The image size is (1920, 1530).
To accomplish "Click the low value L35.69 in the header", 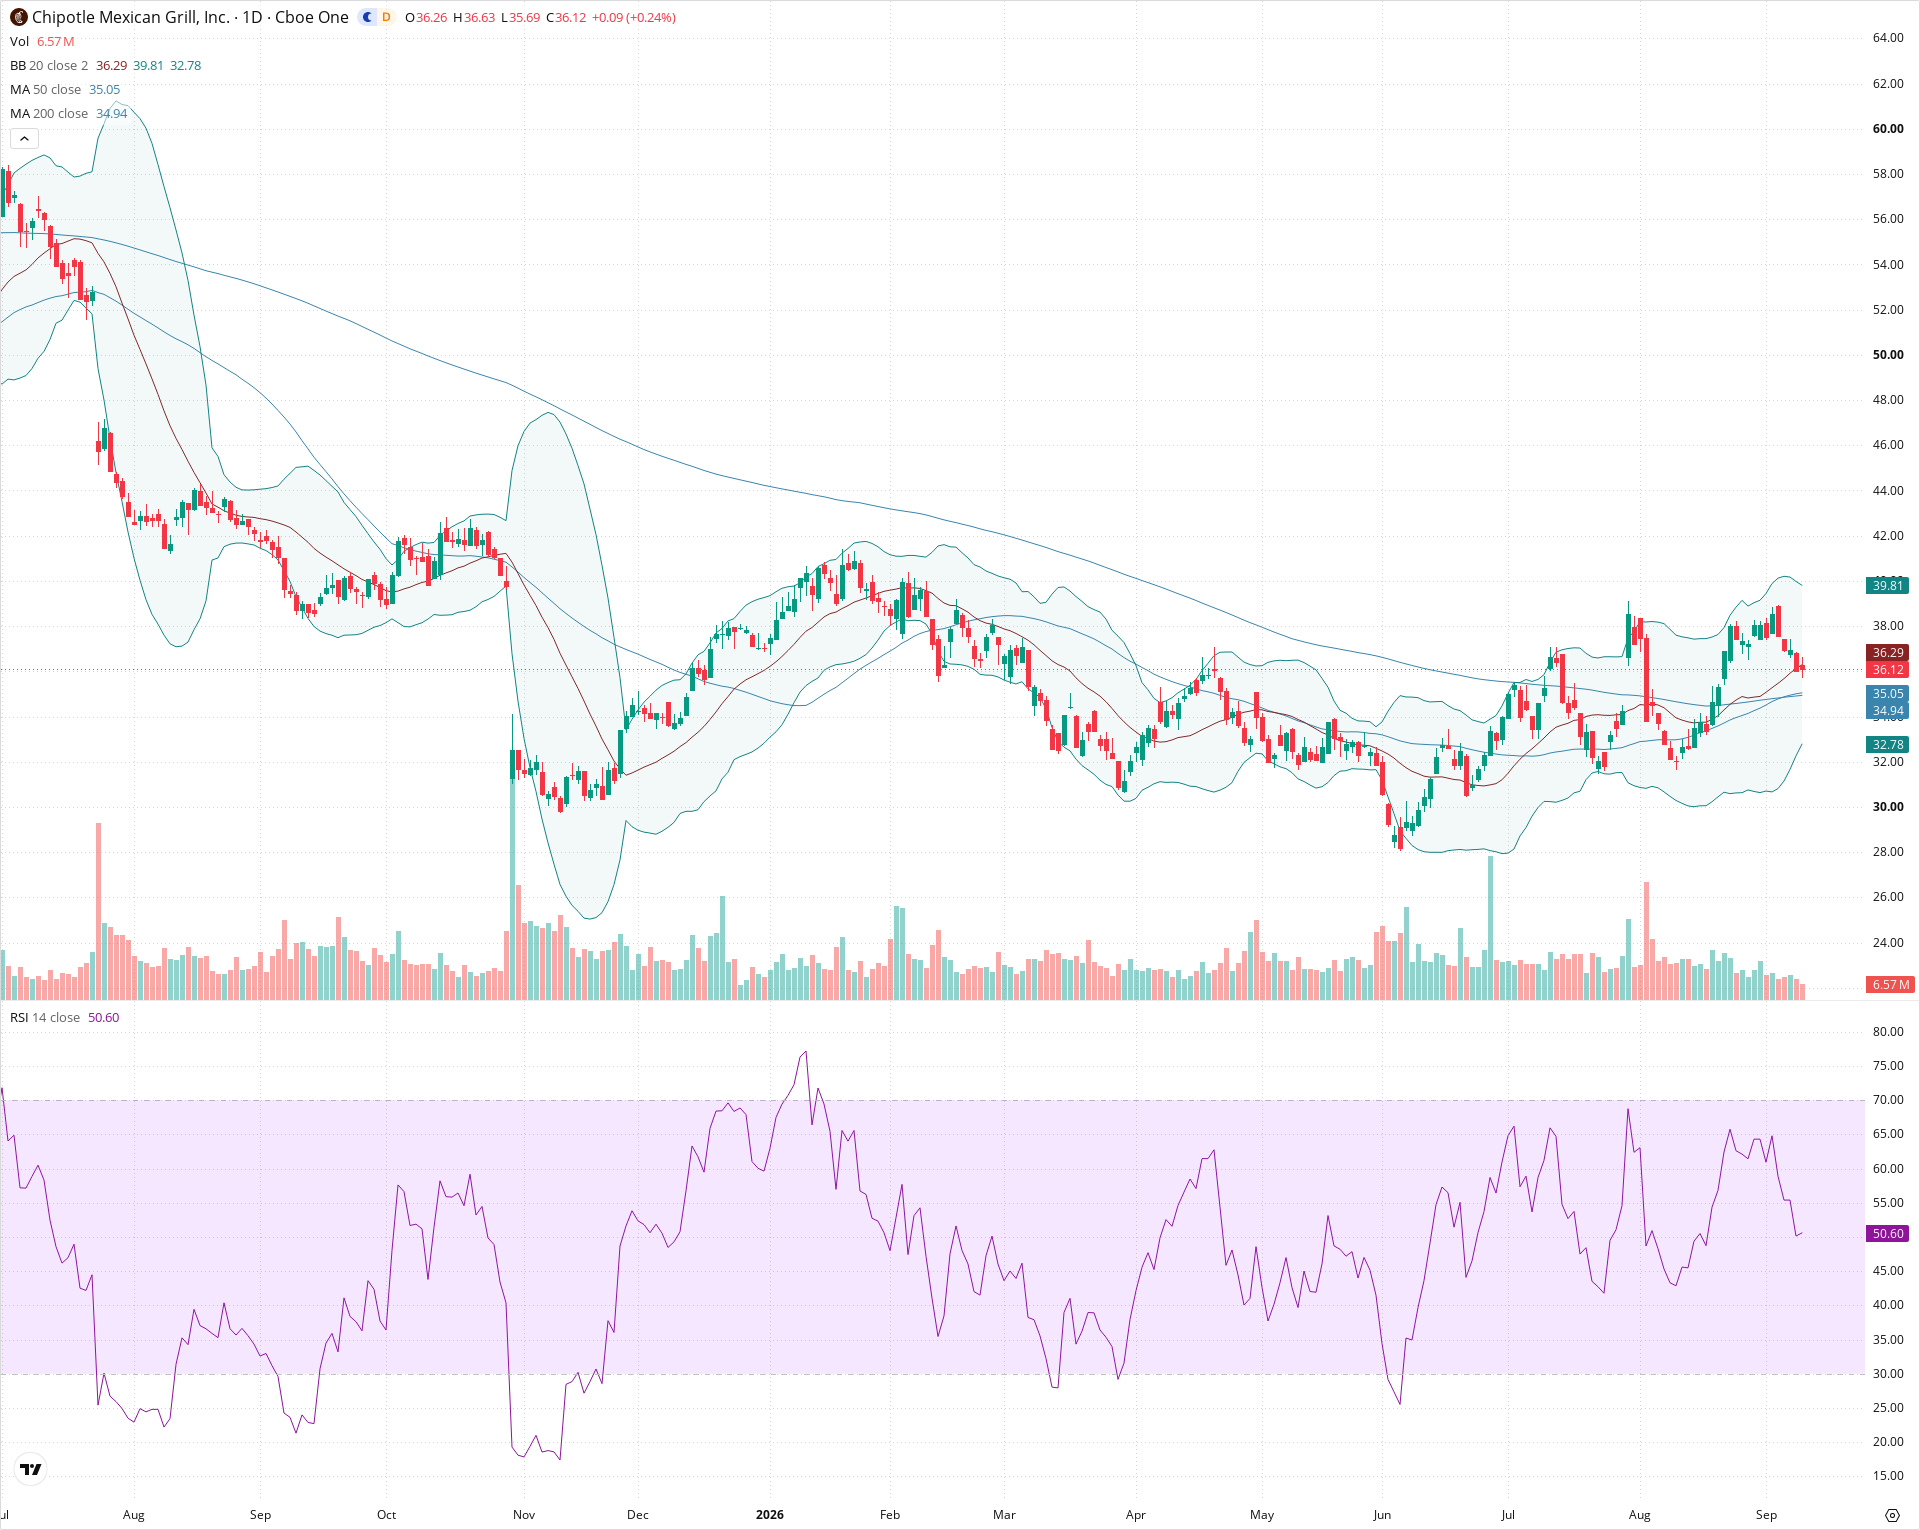I will (520, 17).
